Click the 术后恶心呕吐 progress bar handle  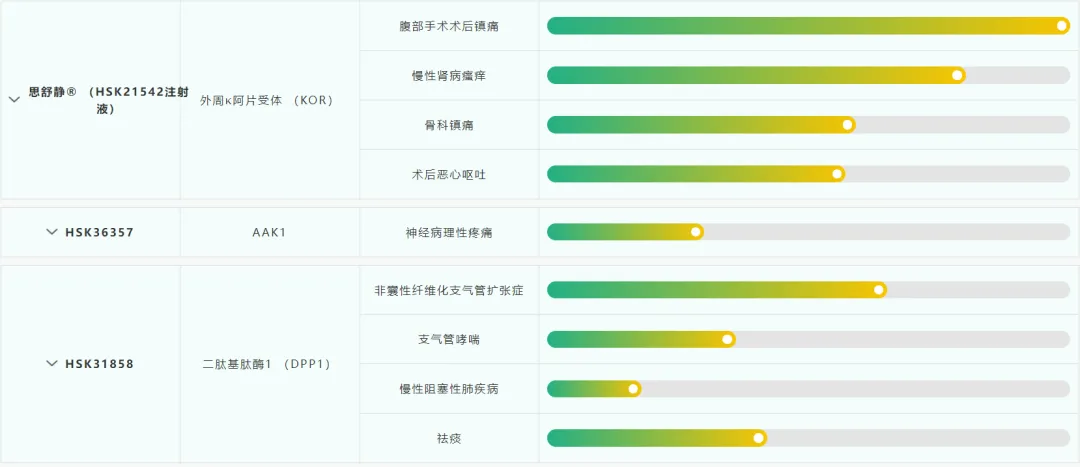point(838,174)
